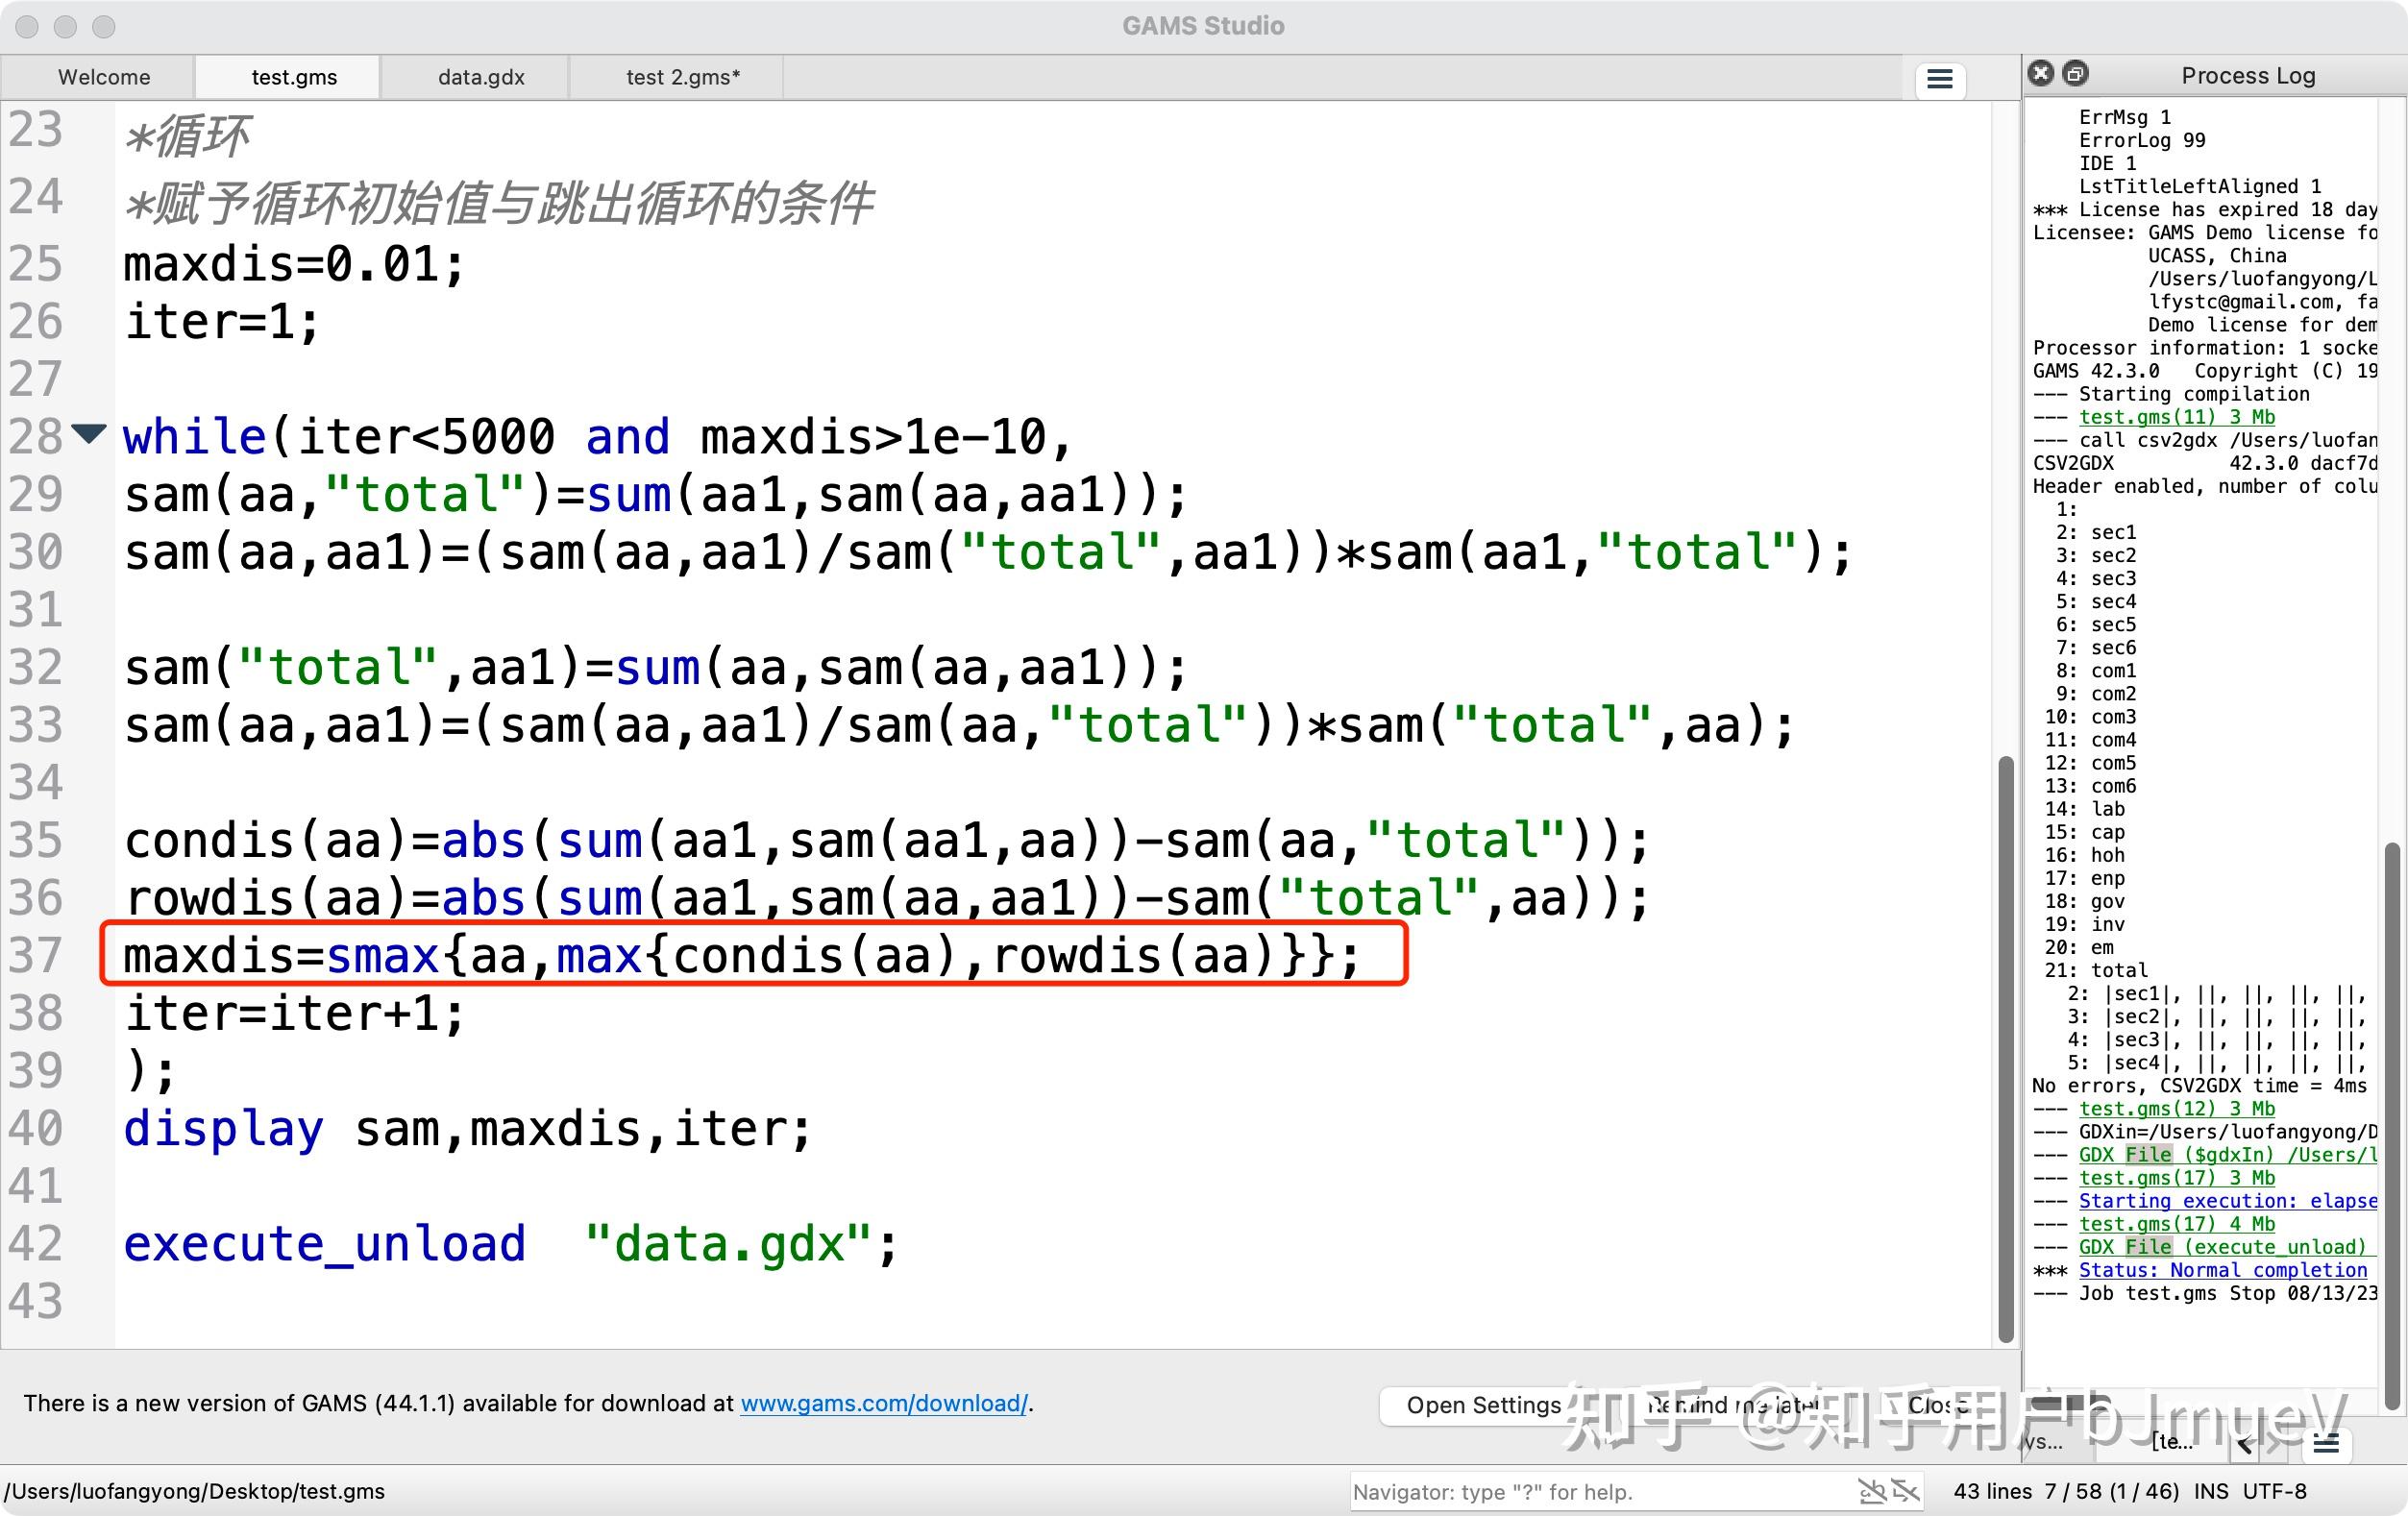The height and width of the screenshot is (1516, 2408).
Task: Click the first crossed-out navigator icon
Action: [x=1871, y=1491]
